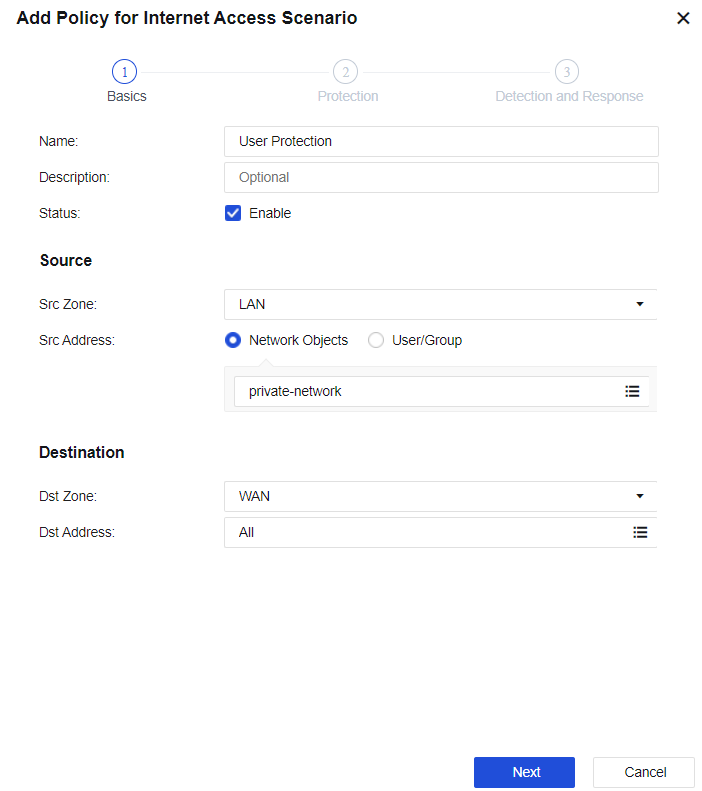Click step 1 Basics circle icon

(x=124, y=72)
